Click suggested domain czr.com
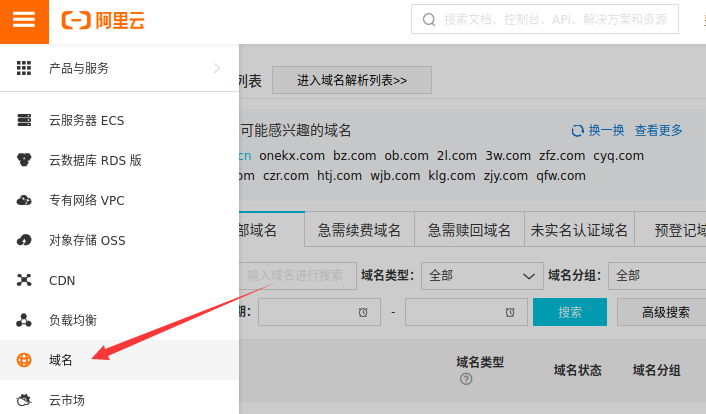Viewport: 706px width, 414px height. 286,176
